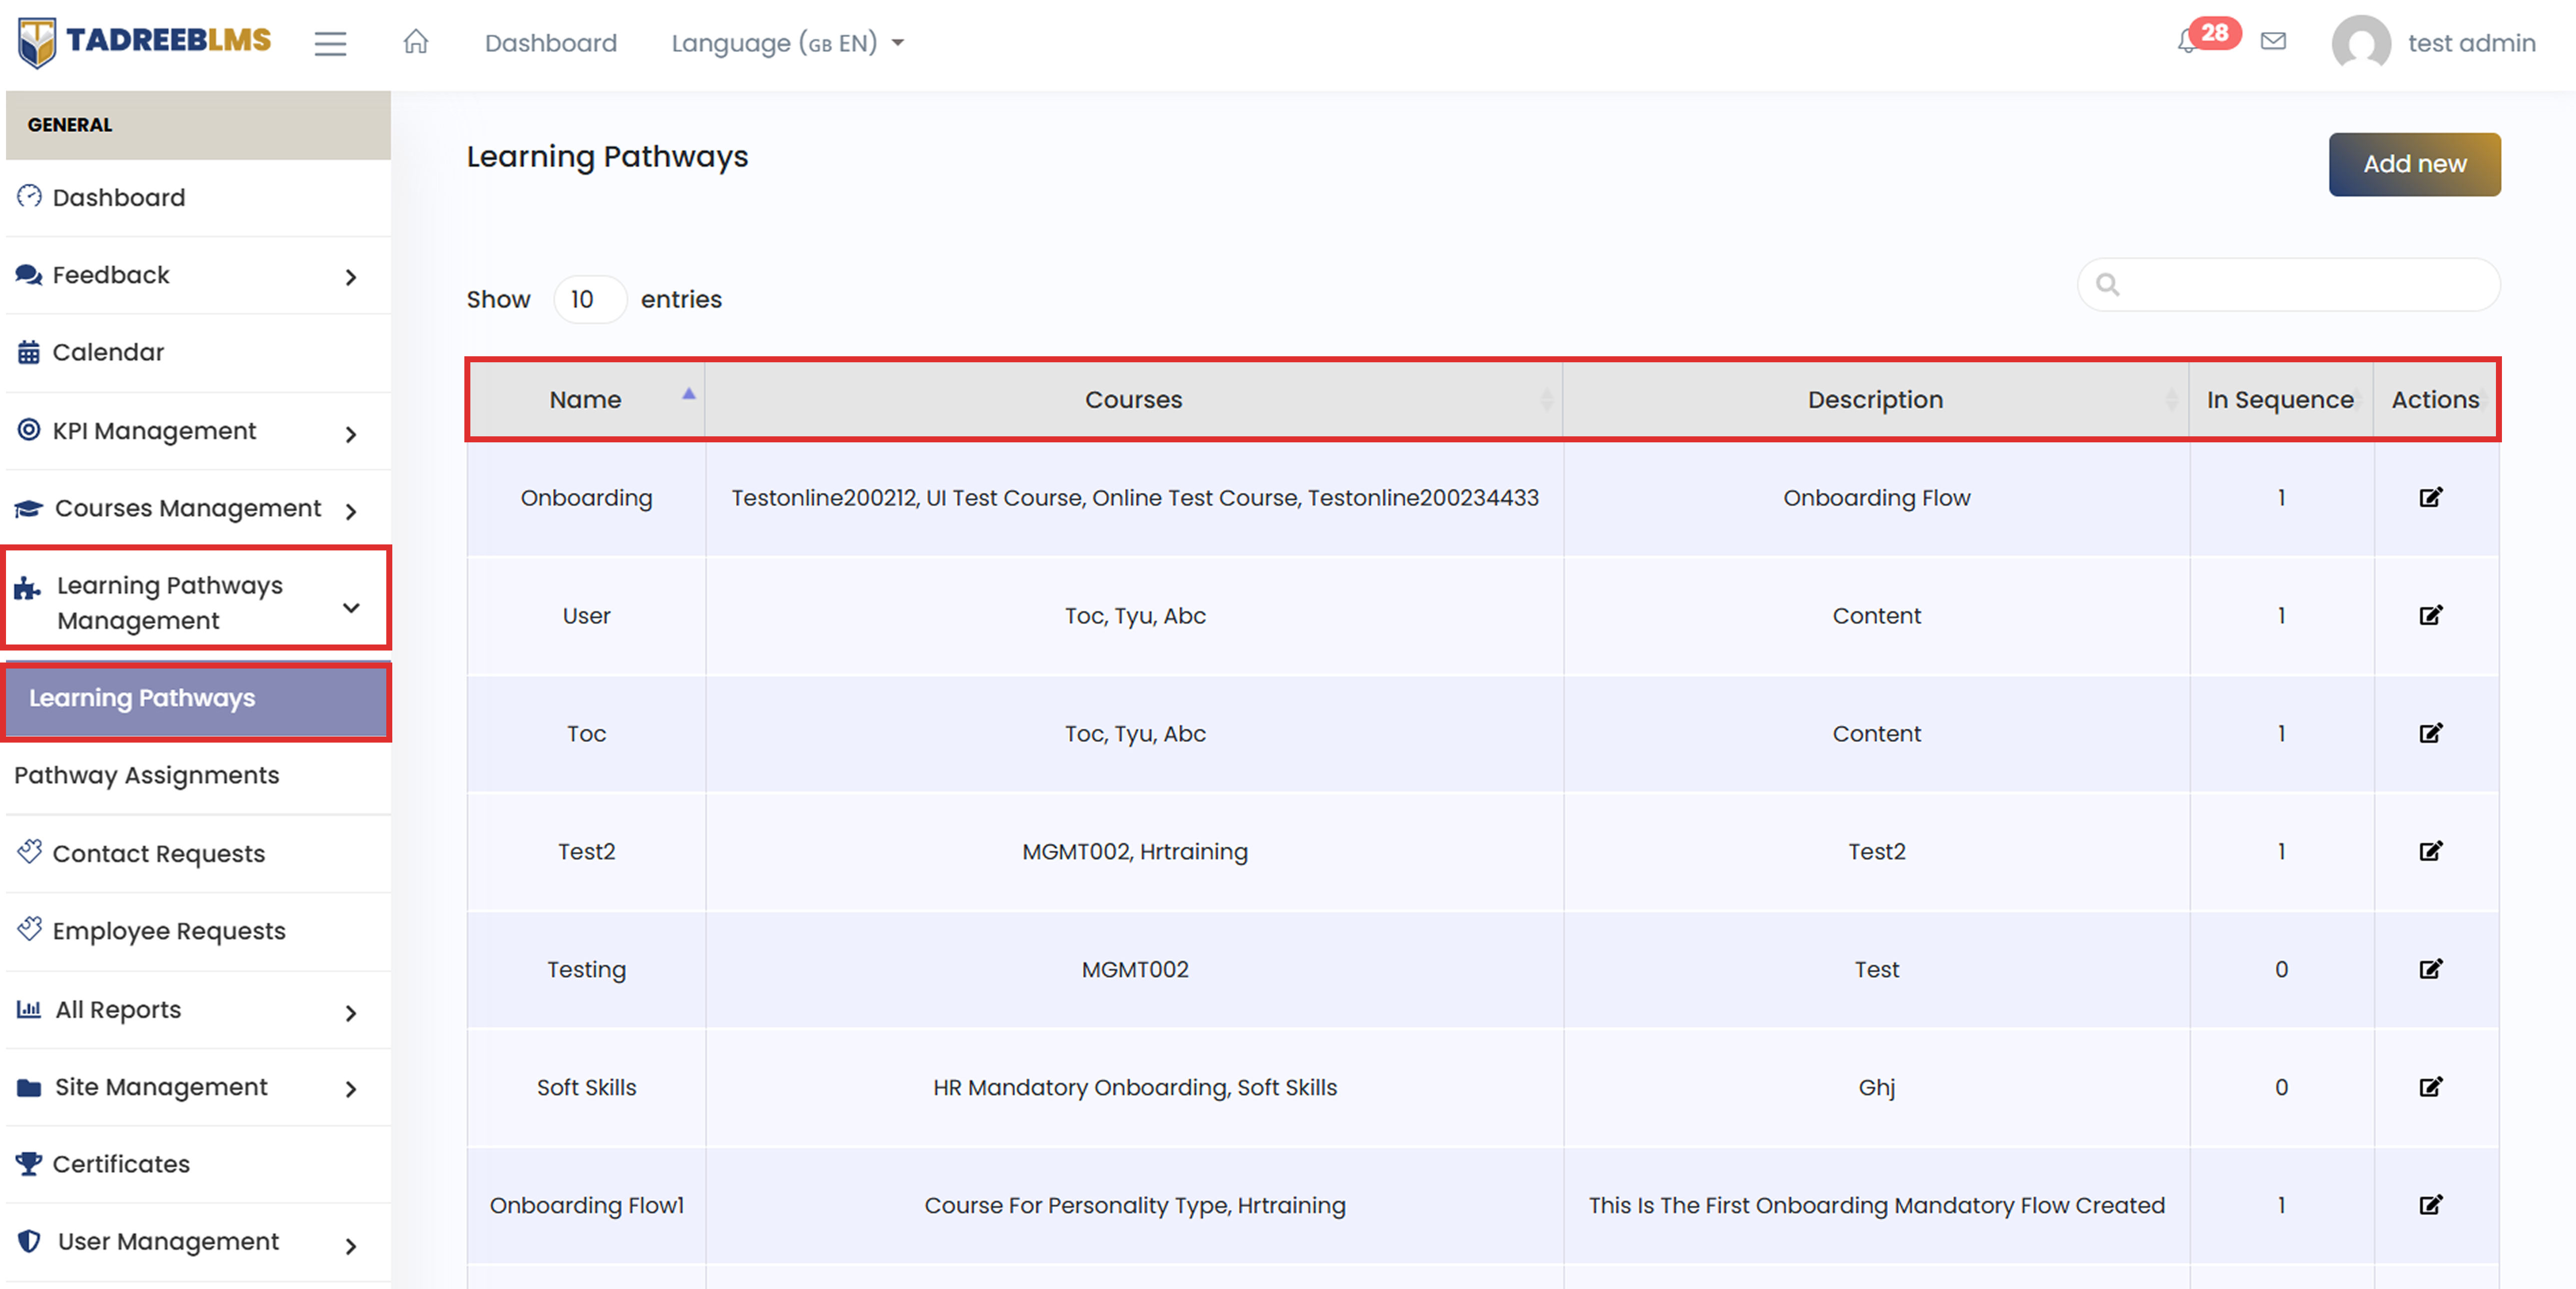2576x1289 pixels.
Task: Focus the table search field
Action: point(2288,285)
